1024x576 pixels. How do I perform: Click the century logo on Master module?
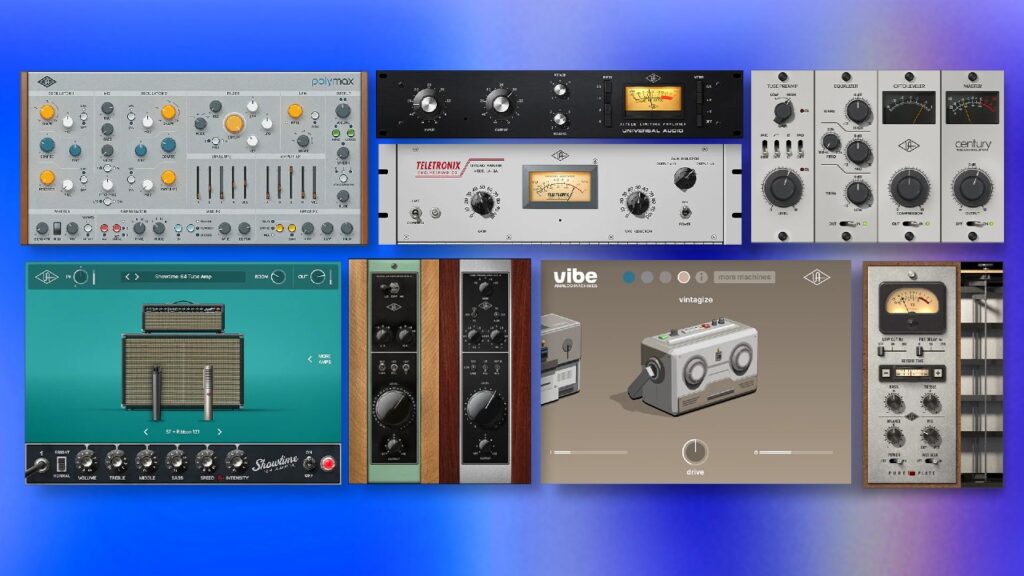(x=973, y=144)
